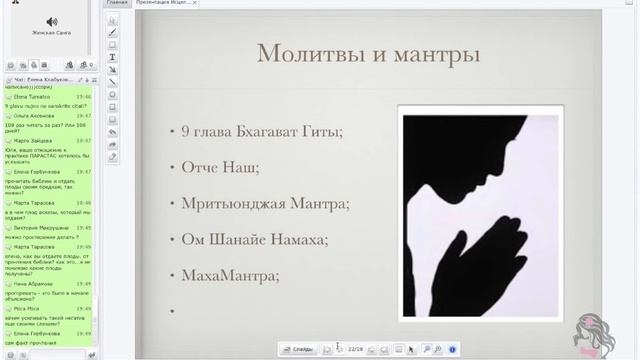Click slide title Молитвы и мантры

click(368, 53)
